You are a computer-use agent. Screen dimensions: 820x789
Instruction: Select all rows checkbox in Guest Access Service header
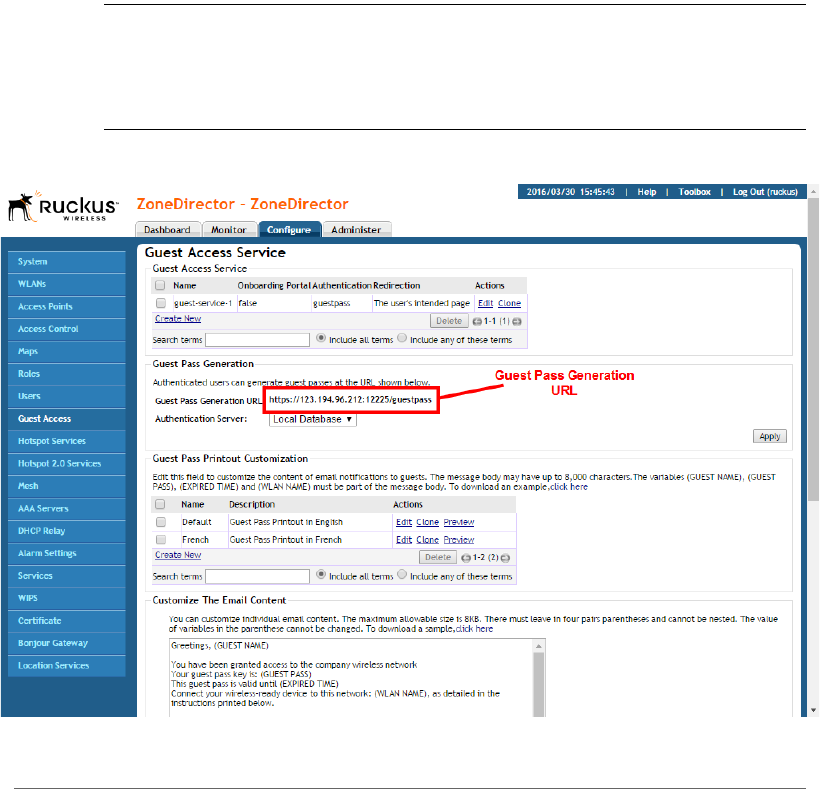[x=160, y=285]
